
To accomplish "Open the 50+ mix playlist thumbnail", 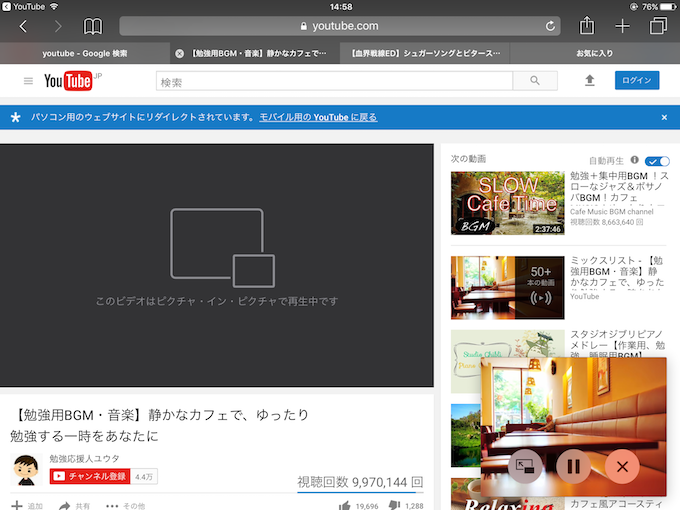I will [507, 288].
